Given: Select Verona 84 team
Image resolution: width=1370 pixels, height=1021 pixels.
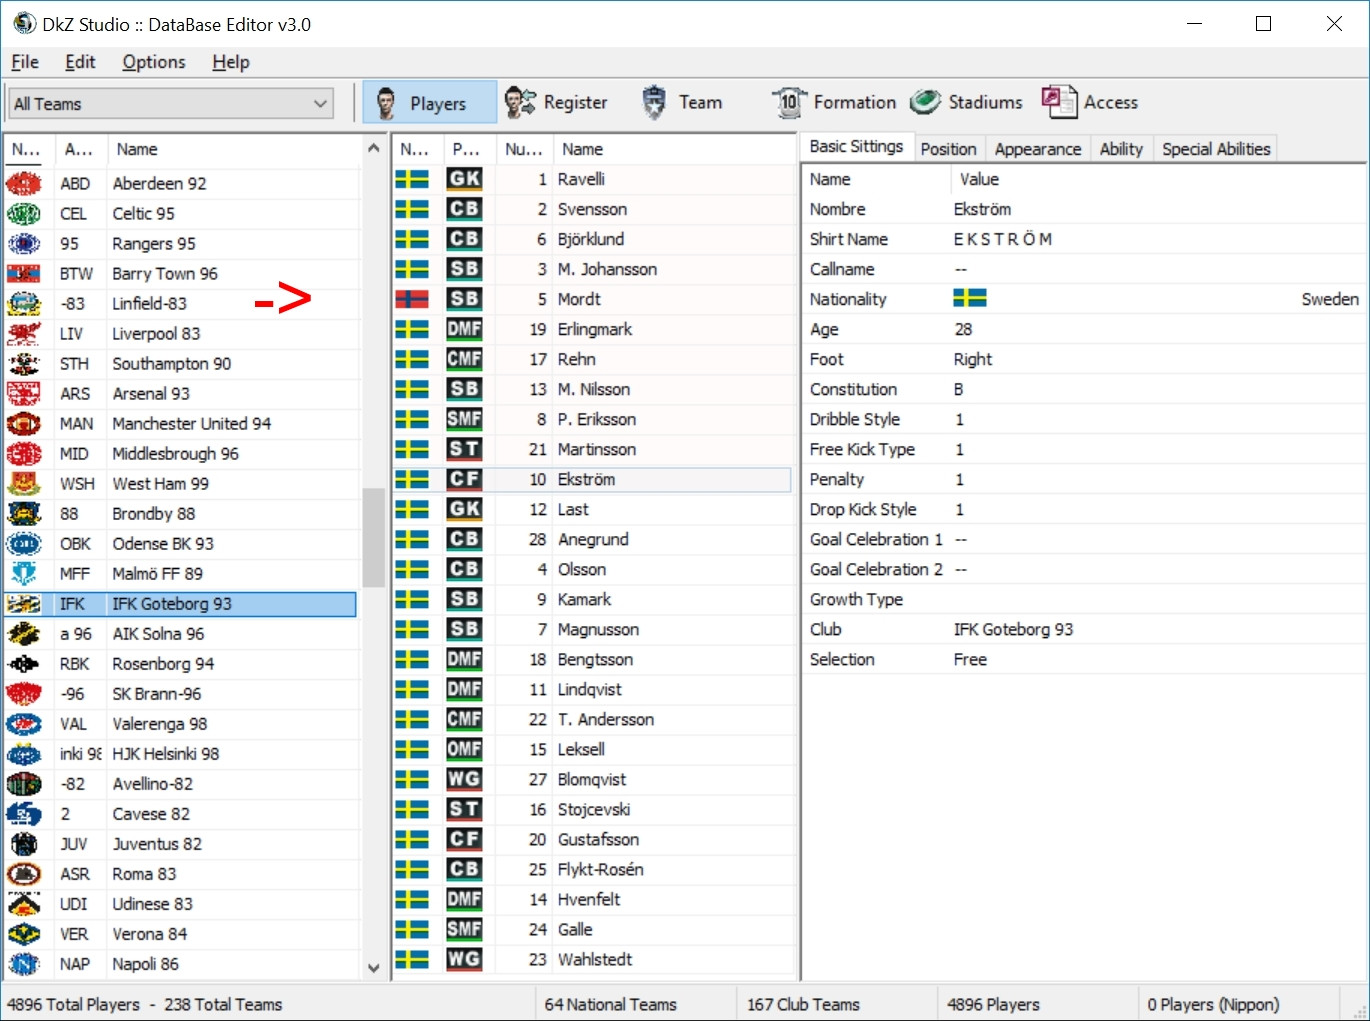Looking at the screenshot, I should (180, 934).
